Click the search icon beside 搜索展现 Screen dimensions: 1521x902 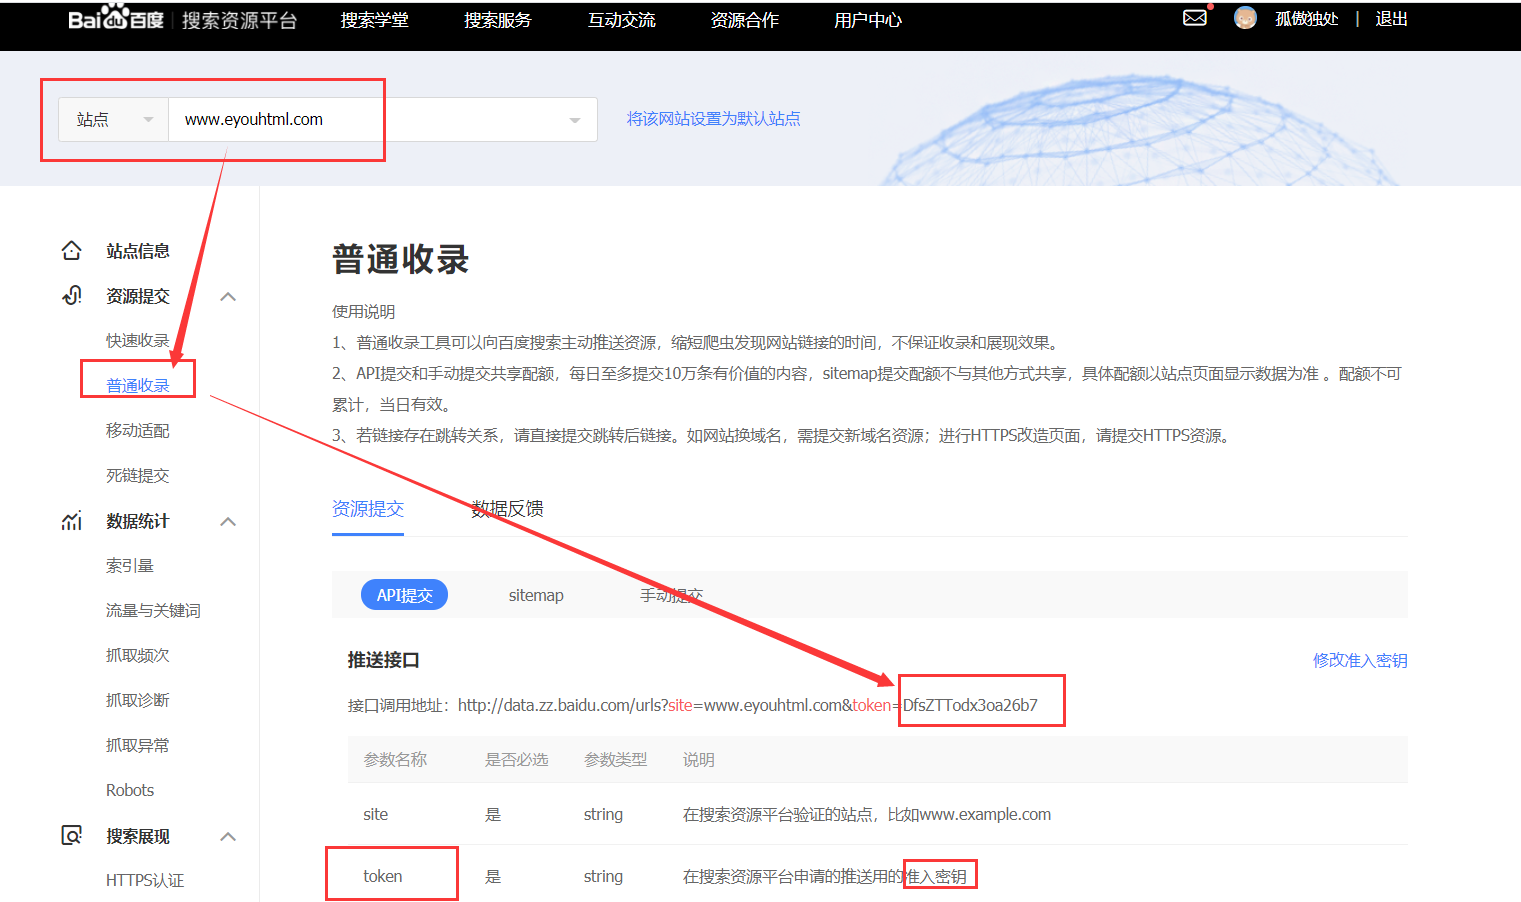tap(71, 835)
